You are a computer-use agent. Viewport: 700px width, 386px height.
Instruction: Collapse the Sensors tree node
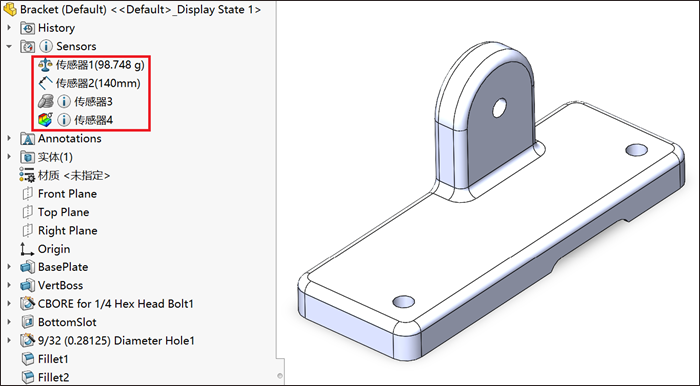9,46
